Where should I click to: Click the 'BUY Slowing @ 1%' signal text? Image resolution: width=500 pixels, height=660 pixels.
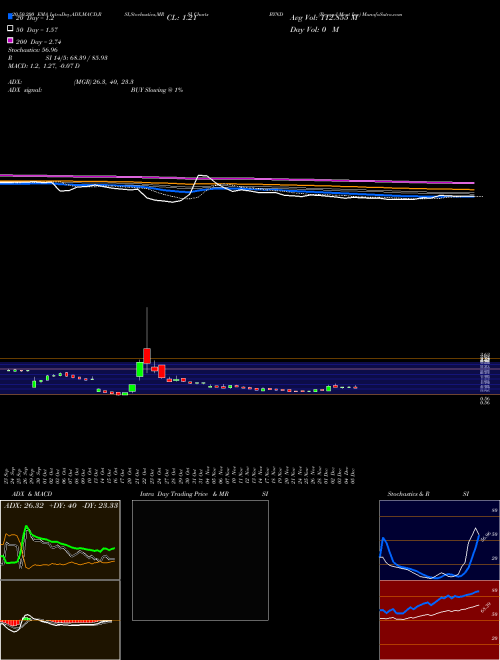157,90
